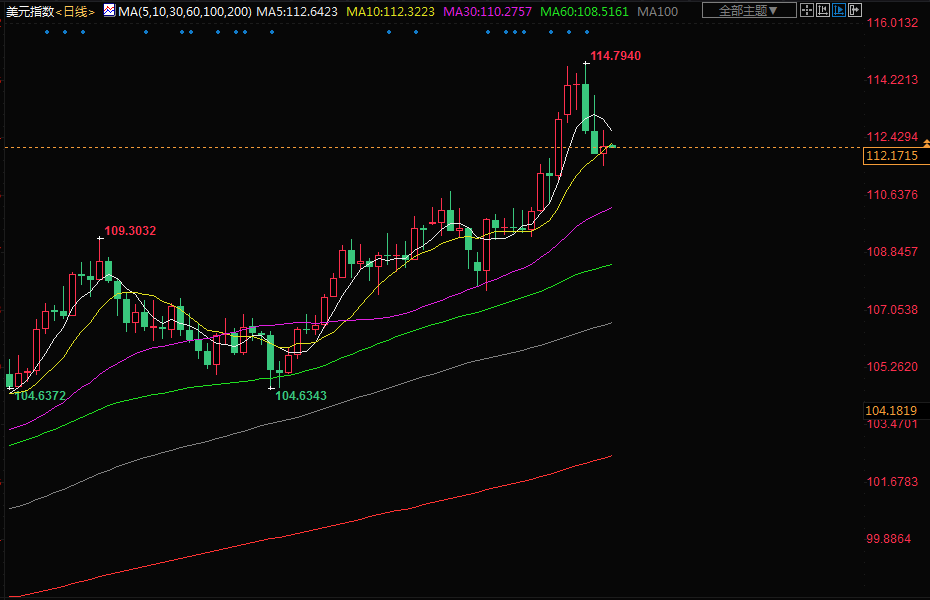Viewport: 930px width, 600px height.
Task: Select the white MA5 legend label
Action: pos(298,12)
